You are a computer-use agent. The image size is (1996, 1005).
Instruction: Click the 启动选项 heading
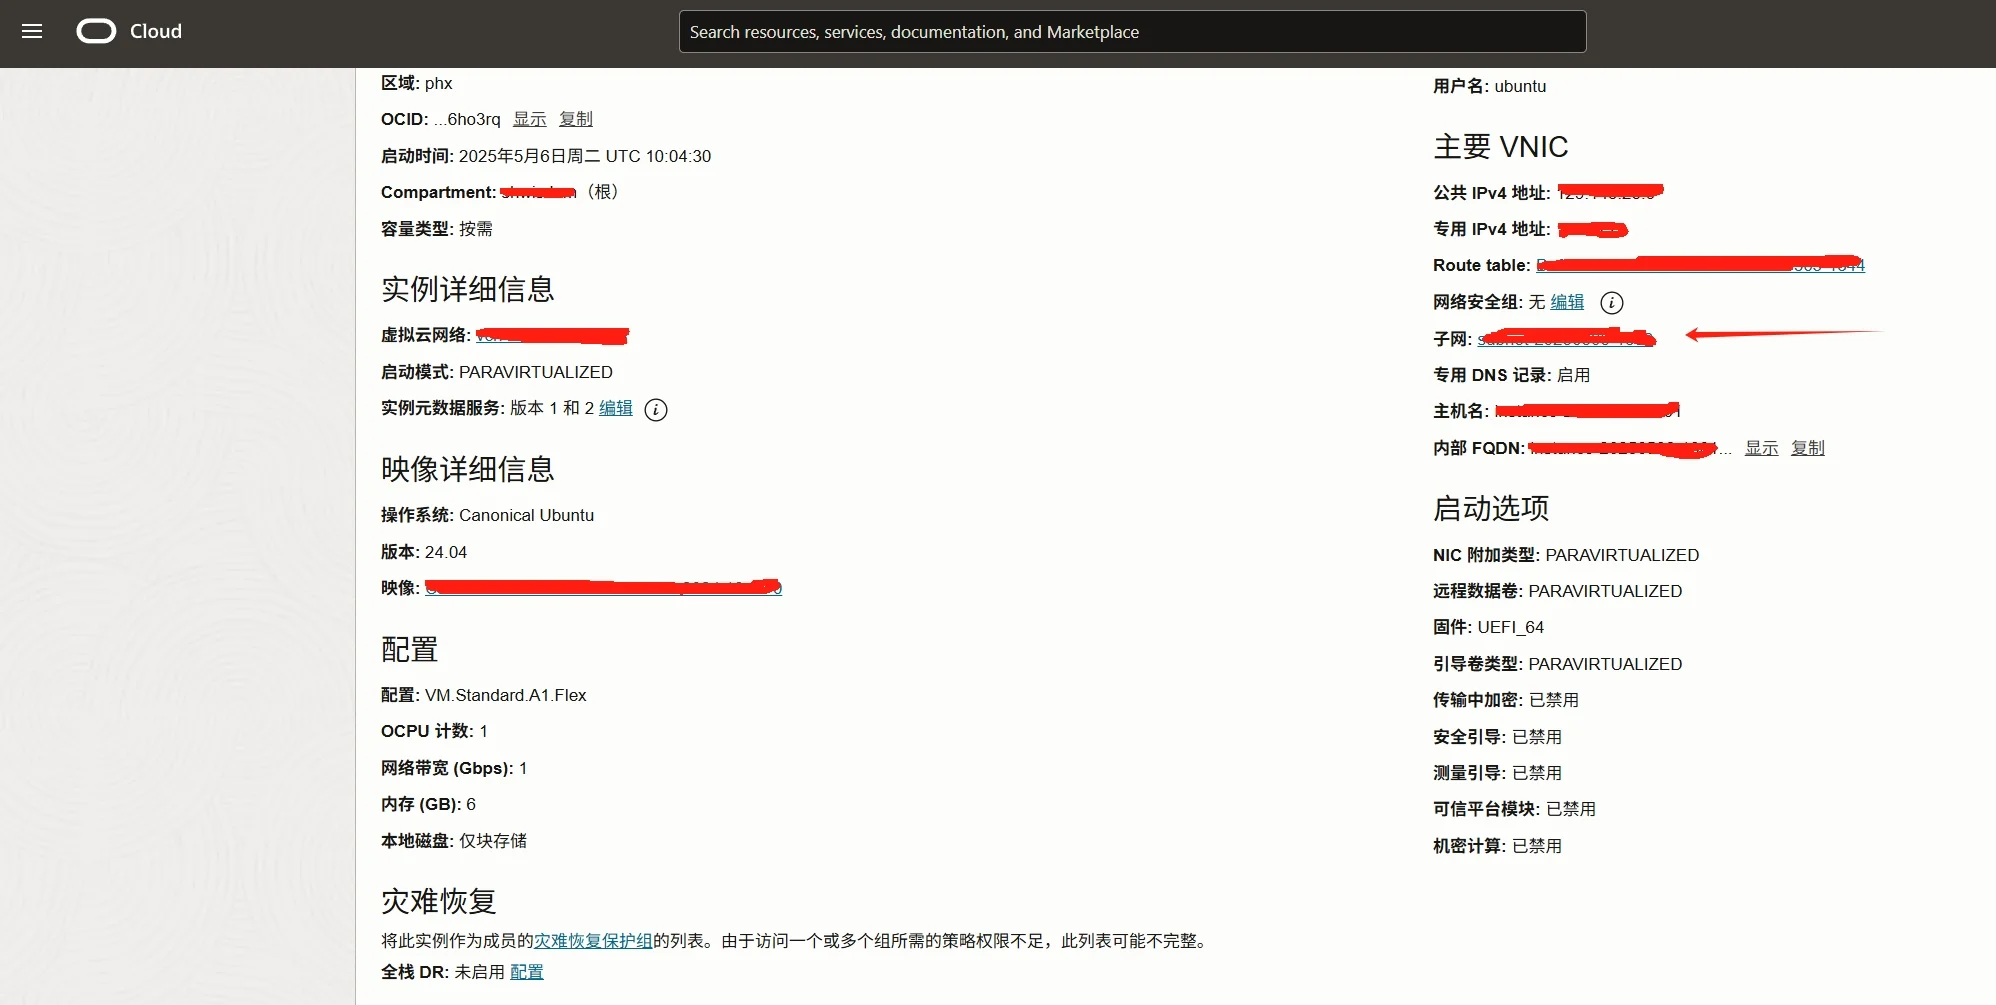pyautogui.click(x=1491, y=508)
